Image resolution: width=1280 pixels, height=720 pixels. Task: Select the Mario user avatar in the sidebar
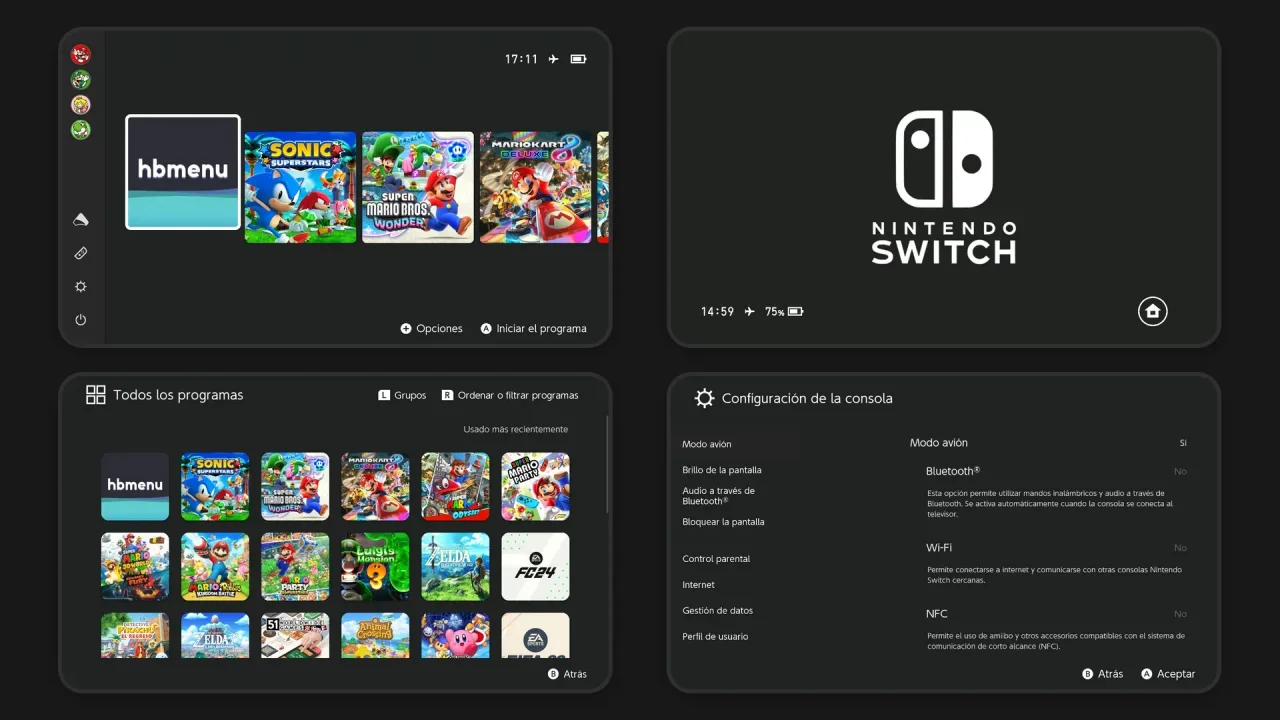[x=81, y=54]
